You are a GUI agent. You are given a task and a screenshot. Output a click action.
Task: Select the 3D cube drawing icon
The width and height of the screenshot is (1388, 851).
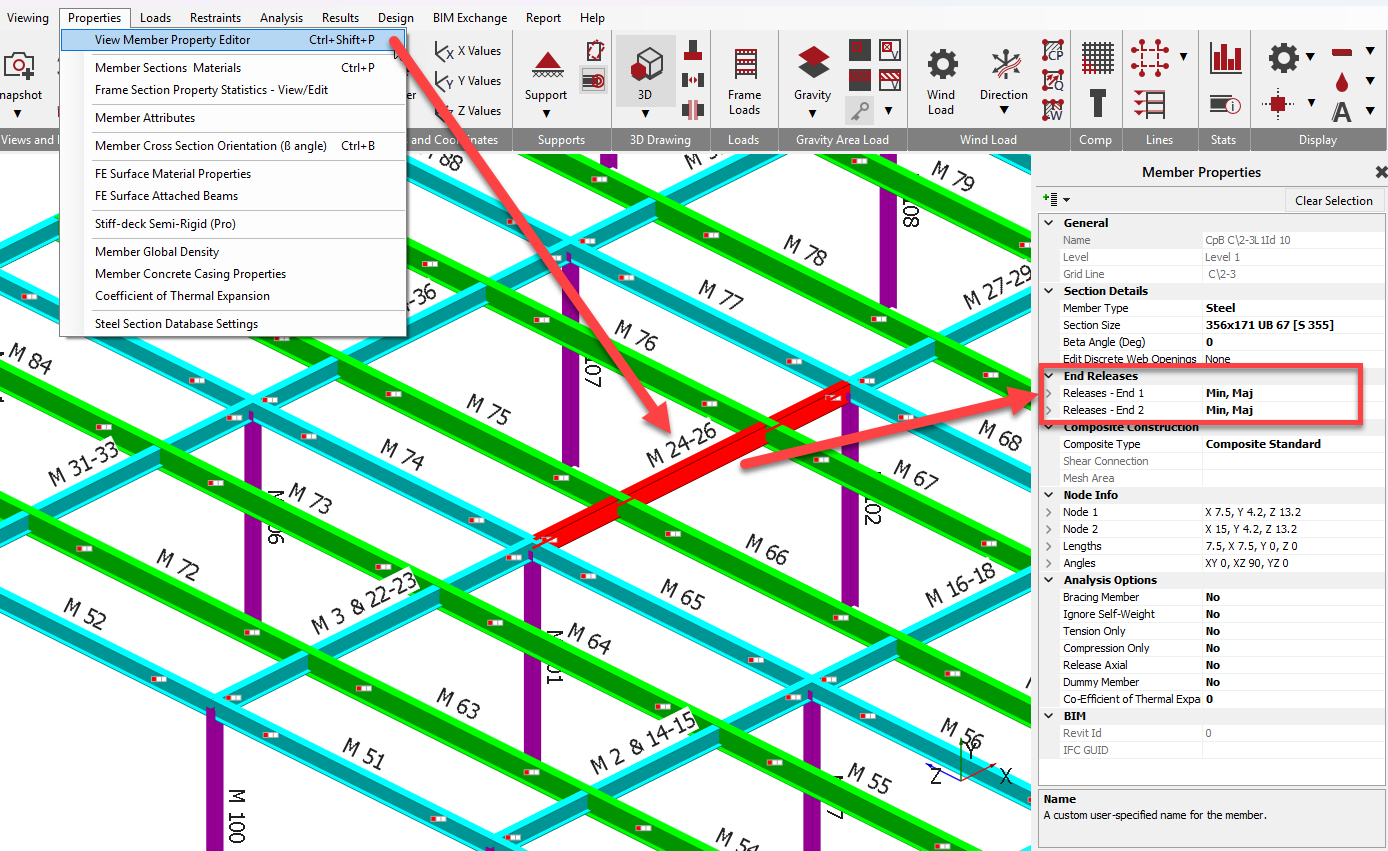coord(645,64)
